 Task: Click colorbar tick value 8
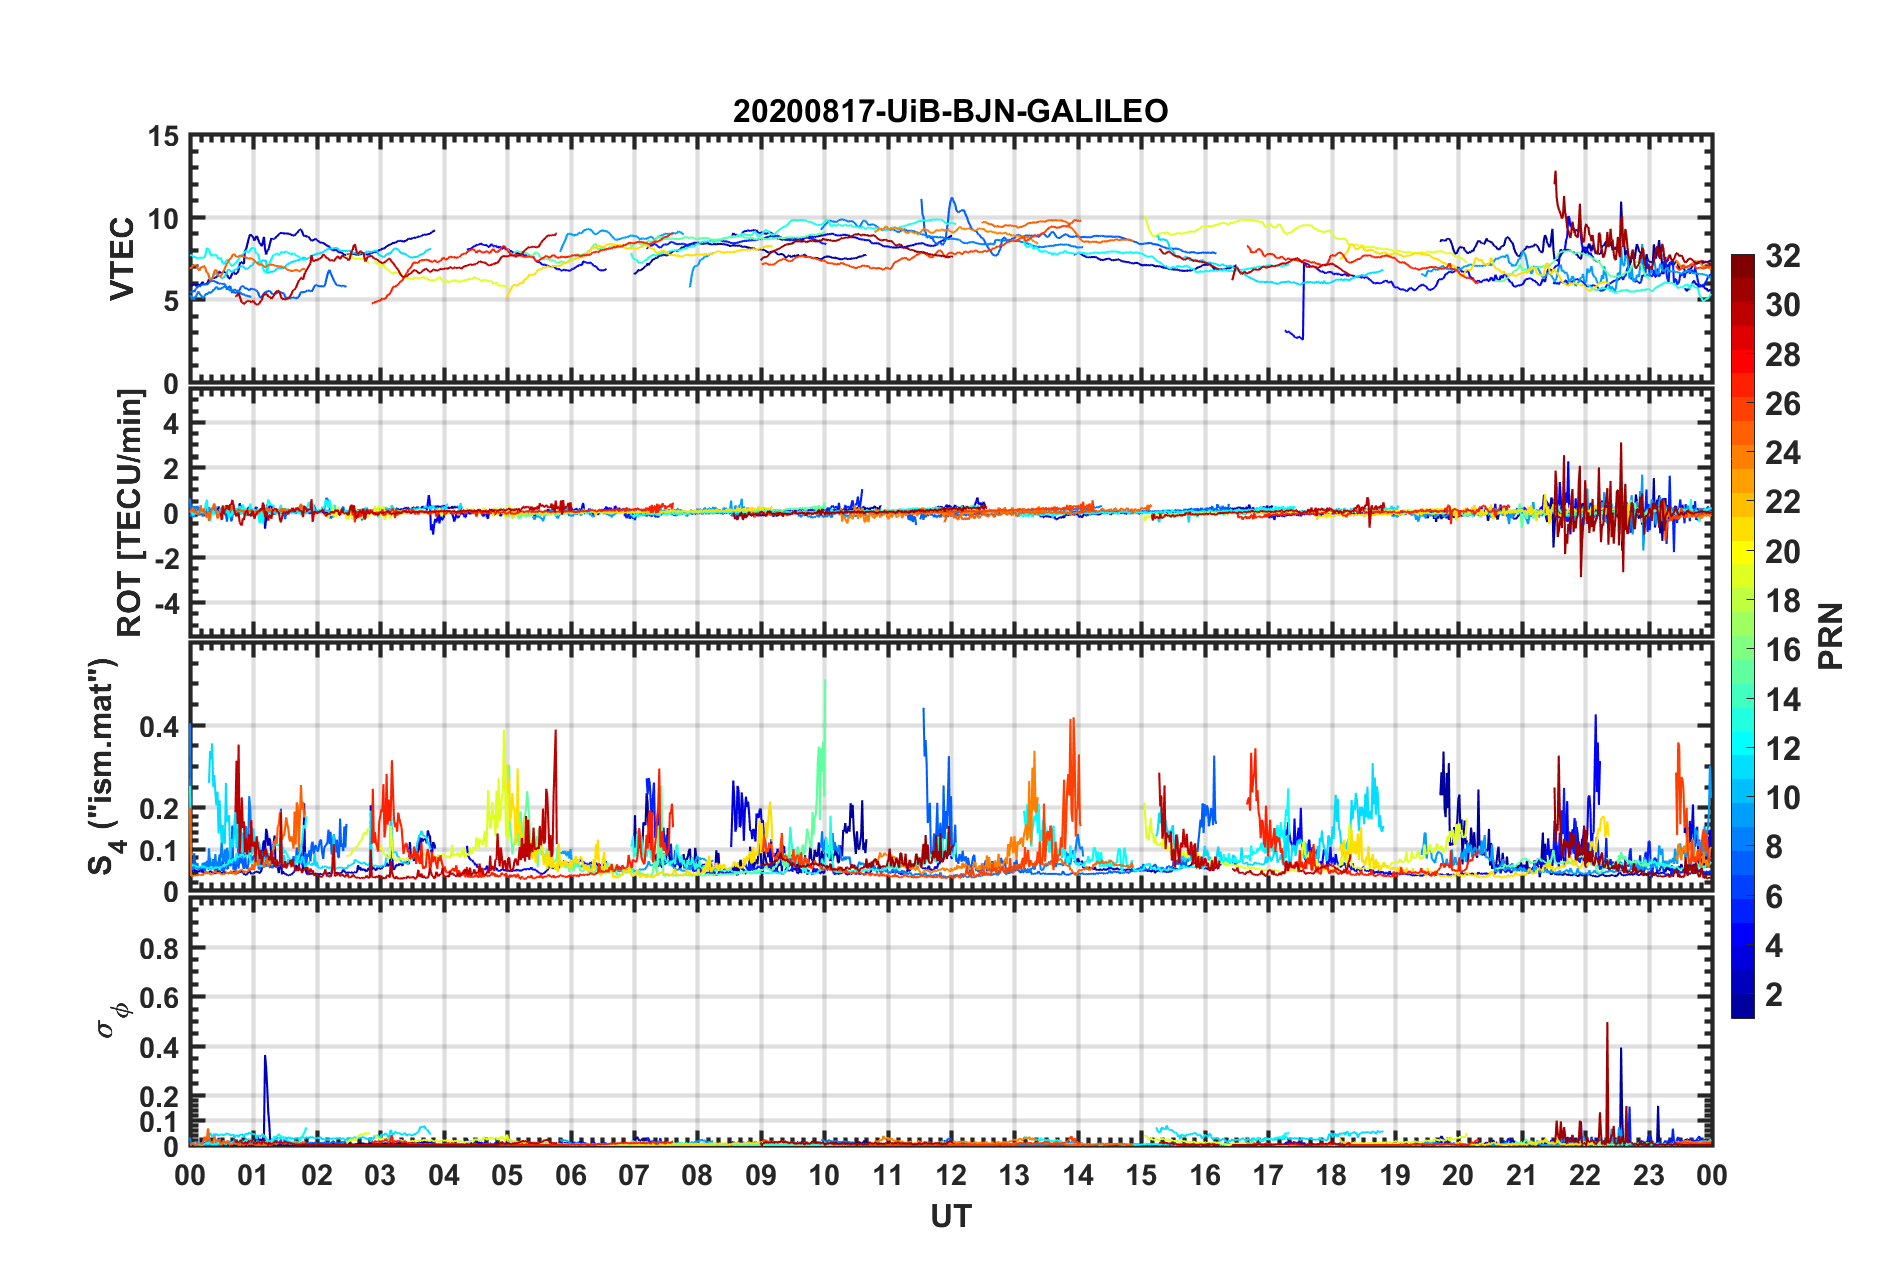[x=1774, y=847]
